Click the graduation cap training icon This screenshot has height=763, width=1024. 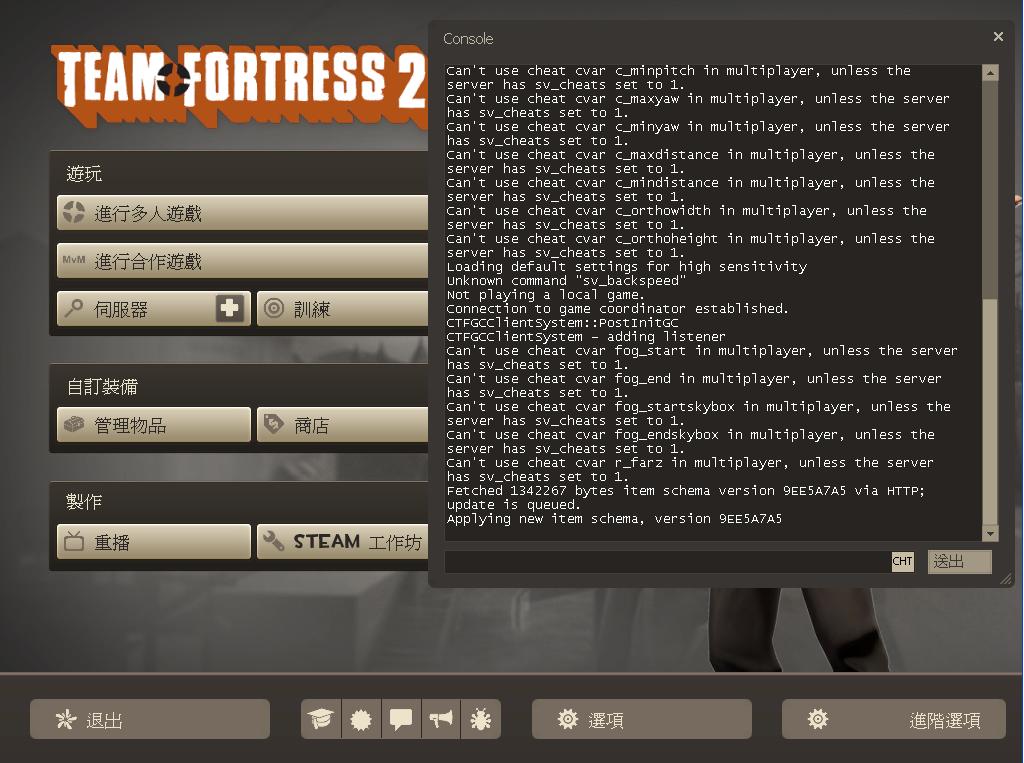tap(321, 719)
